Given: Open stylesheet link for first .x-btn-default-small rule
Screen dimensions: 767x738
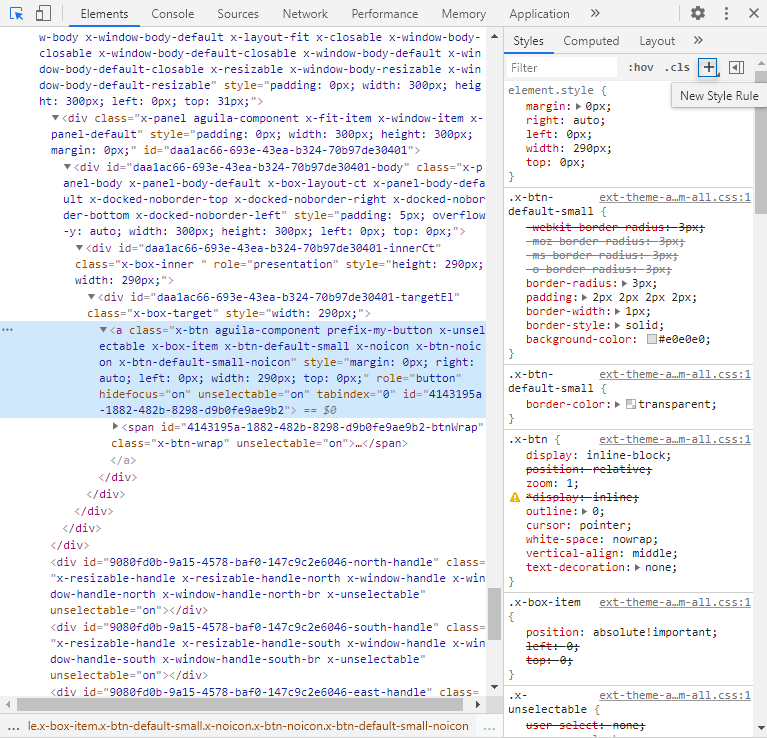Looking at the screenshot, I should pyautogui.click(x=675, y=198).
